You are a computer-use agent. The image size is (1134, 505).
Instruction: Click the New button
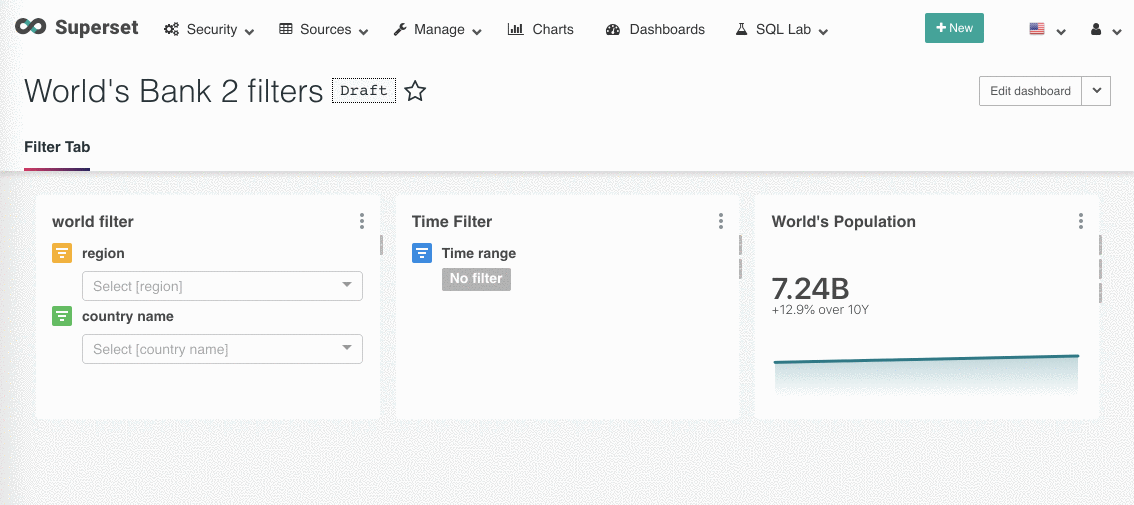pyautogui.click(x=954, y=28)
